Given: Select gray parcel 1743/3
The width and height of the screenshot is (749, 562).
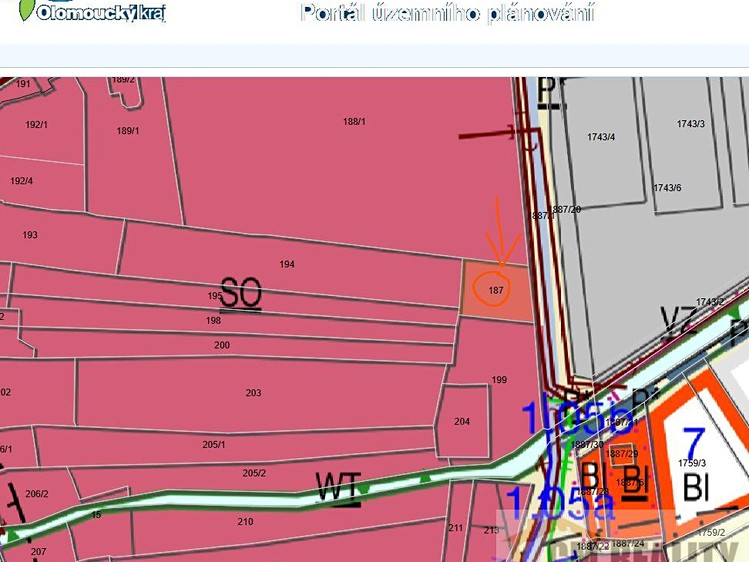Looking at the screenshot, I should point(691,124).
